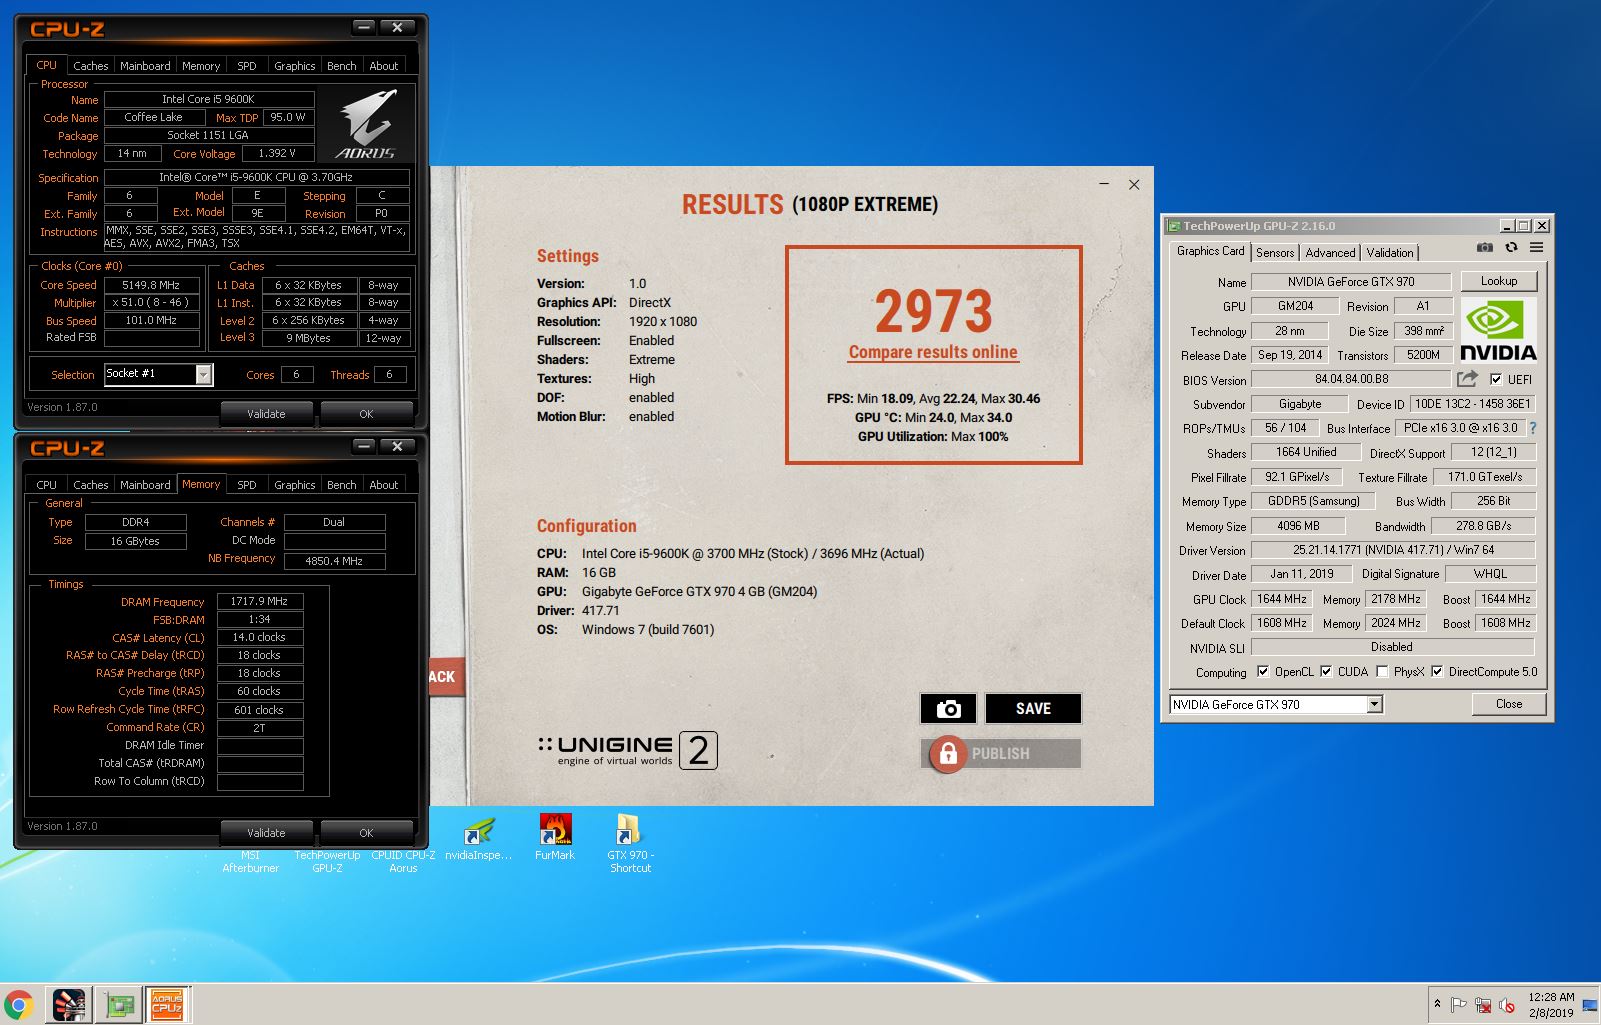1601x1025 pixels.
Task: Click the Show Desktop button in taskbar corner
Action: pyautogui.click(x=1590, y=1004)
